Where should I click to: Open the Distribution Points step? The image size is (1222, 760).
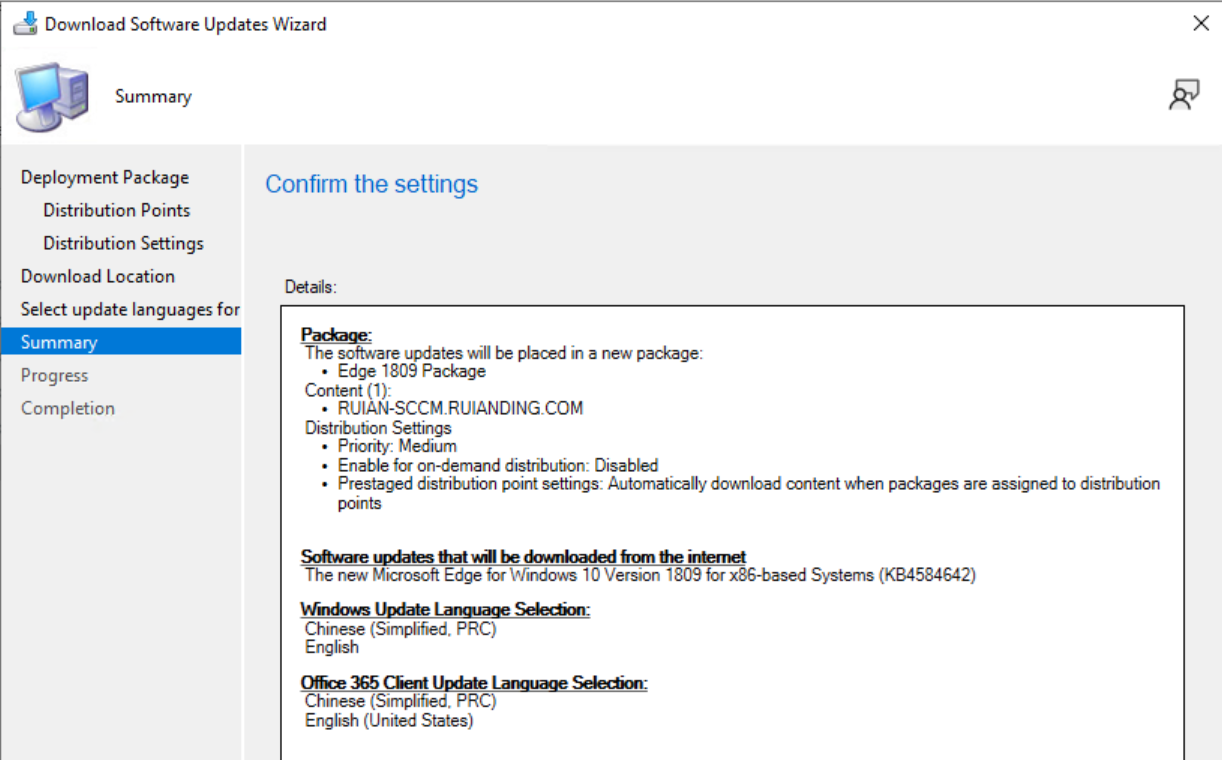pyautogui.click(x=117, y=210)
